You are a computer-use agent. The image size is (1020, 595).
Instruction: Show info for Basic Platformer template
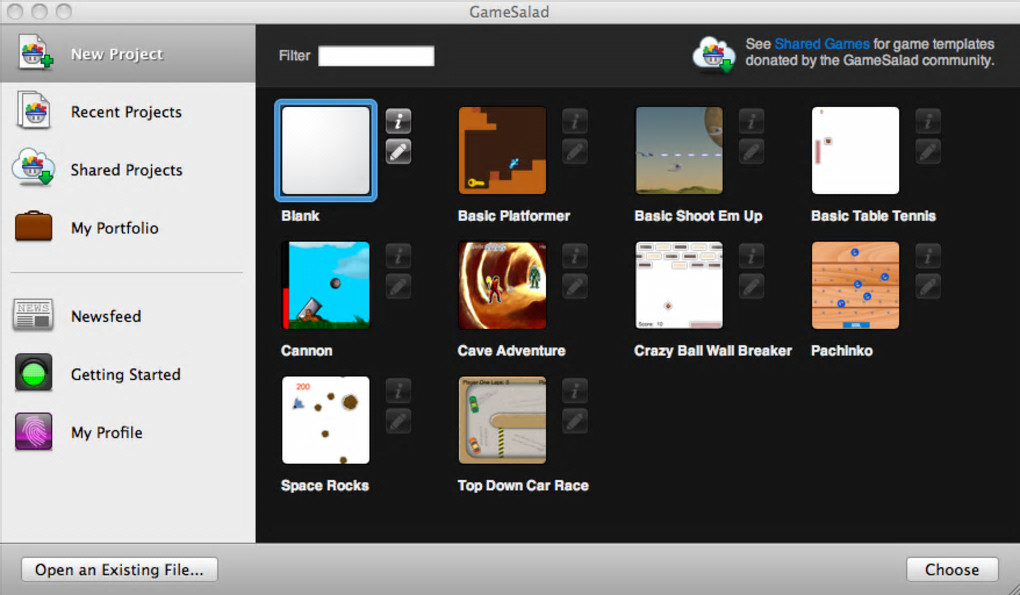(574, 121)
